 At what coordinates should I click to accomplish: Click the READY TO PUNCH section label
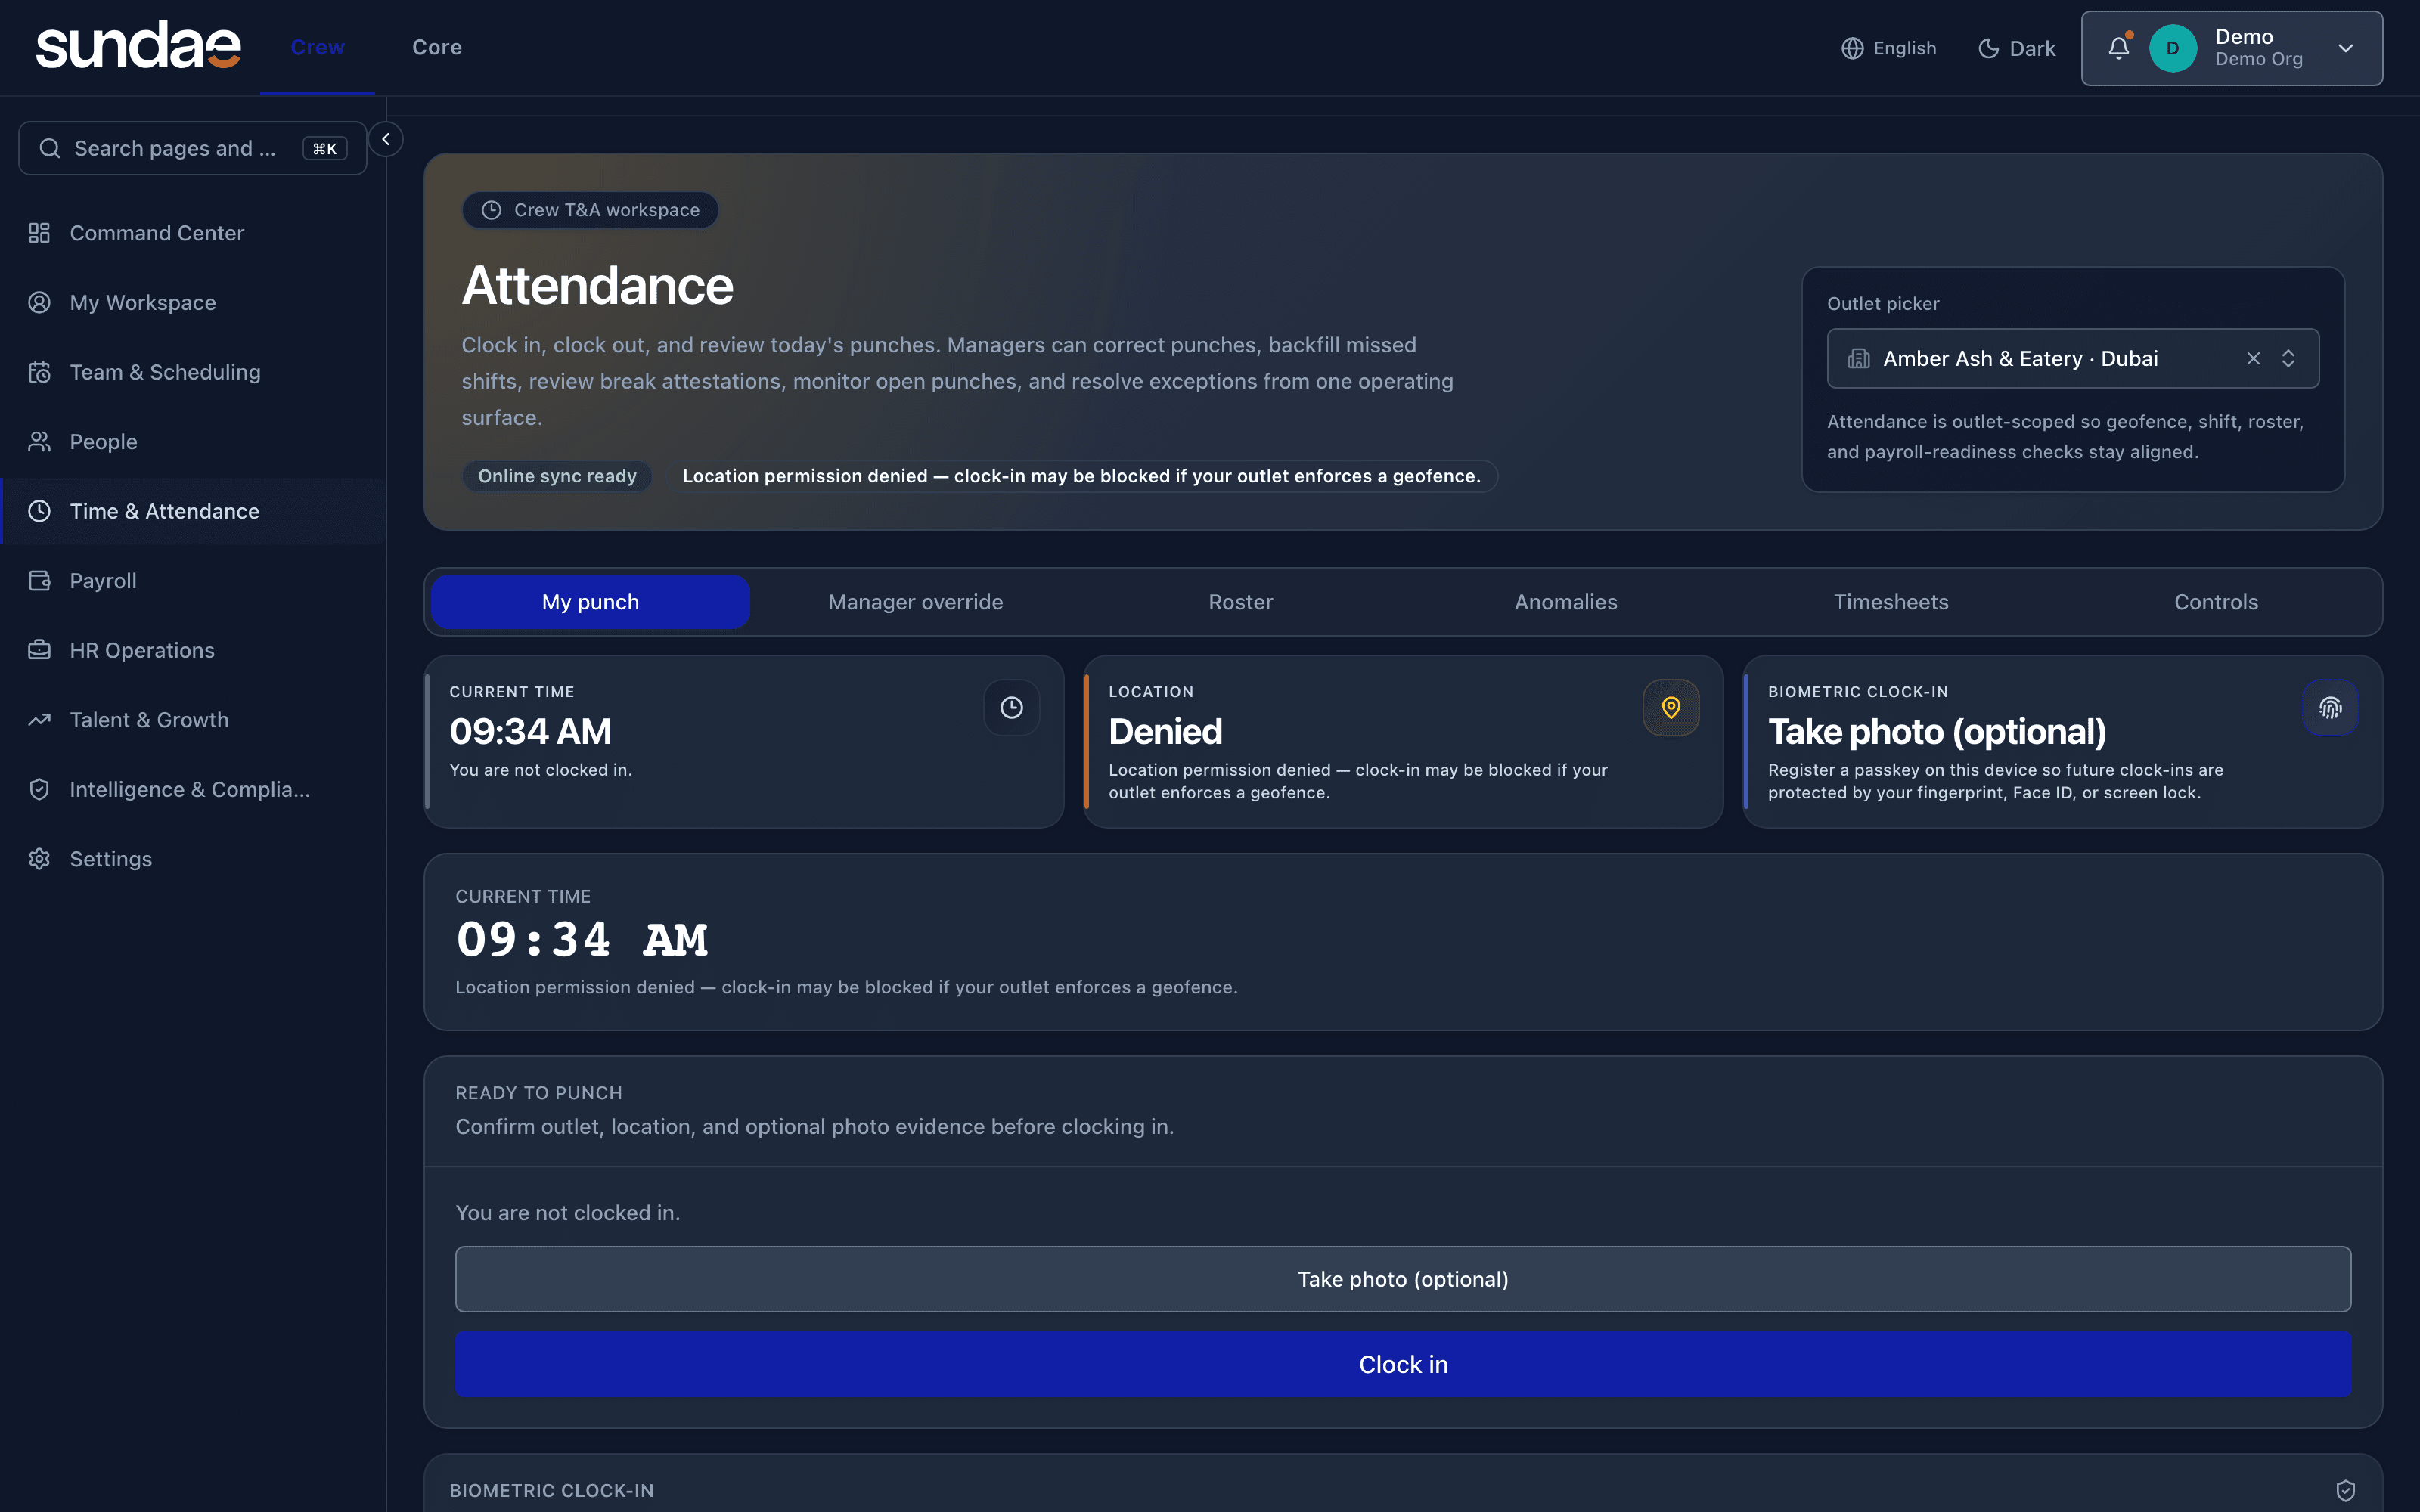[539, 1093]
